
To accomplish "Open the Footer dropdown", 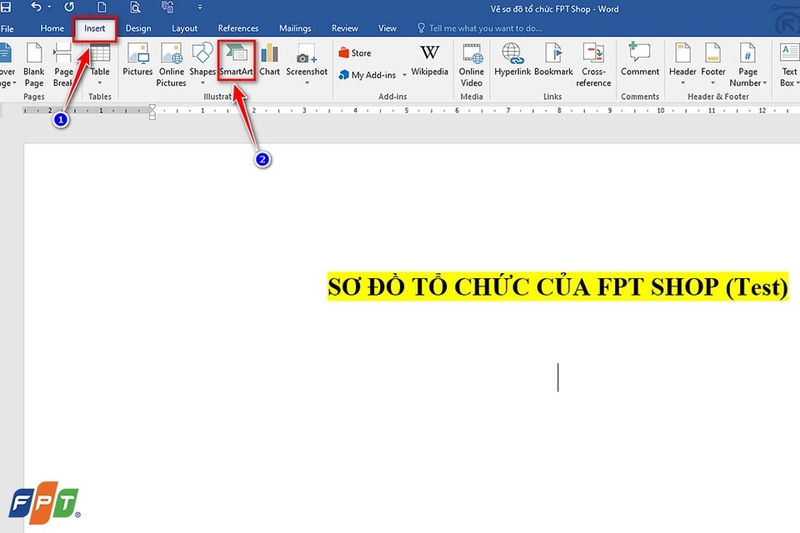I will point(713,64).
